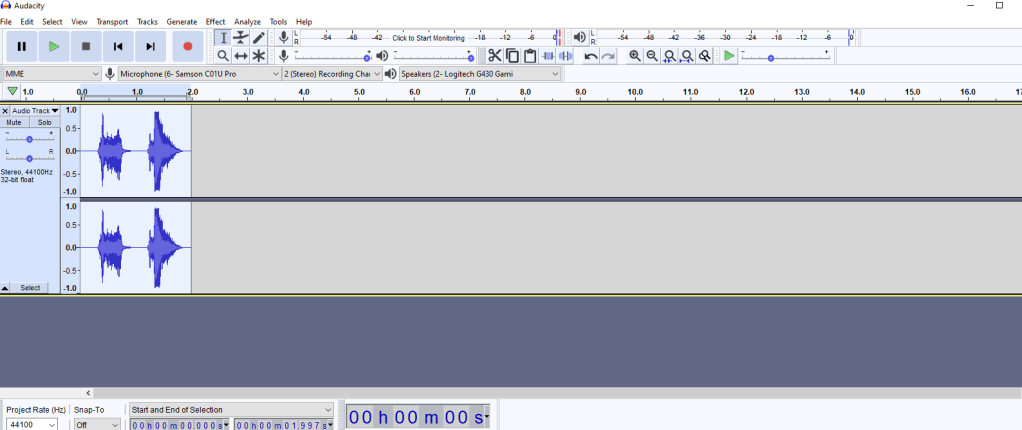The image size is (1022, 430).
Task: Solo the Audio Track
Action: [x=45, y=122]
